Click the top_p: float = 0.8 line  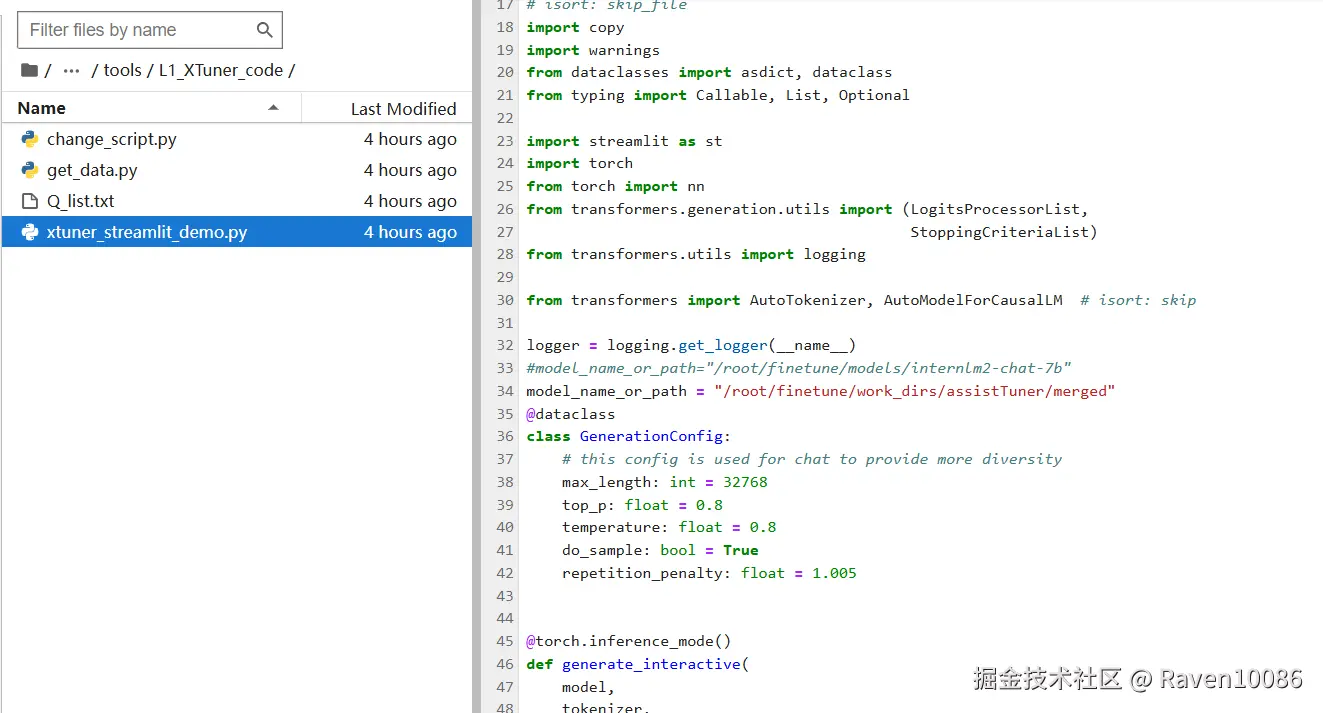[x=642, y=505]
